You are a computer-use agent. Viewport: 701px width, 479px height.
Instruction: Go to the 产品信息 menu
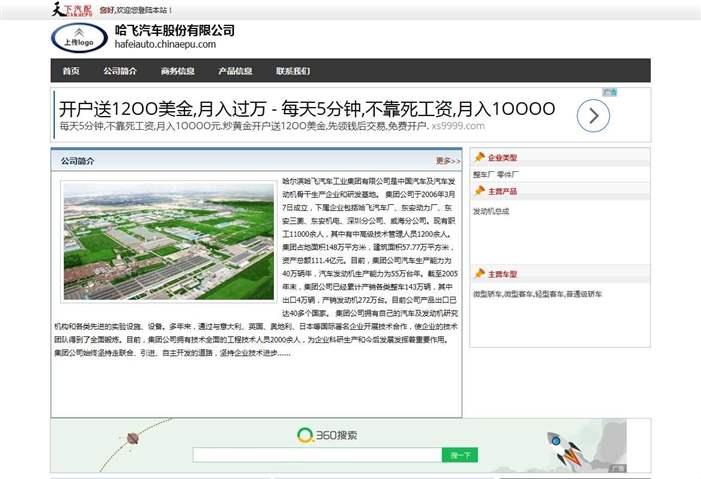tap(235, 71)
